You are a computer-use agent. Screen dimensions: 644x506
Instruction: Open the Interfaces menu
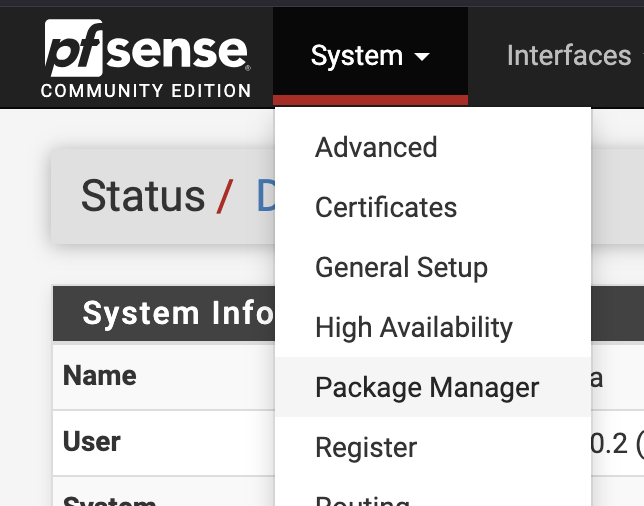pos(568,55)
